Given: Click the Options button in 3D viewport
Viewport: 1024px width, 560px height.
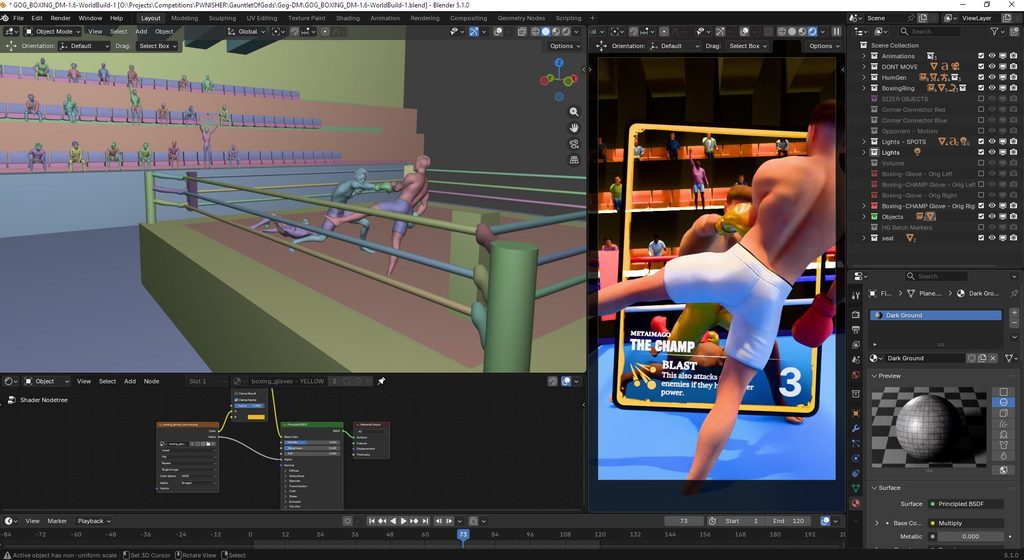Looking at the screenshot, I should click(x=564, y=46).
